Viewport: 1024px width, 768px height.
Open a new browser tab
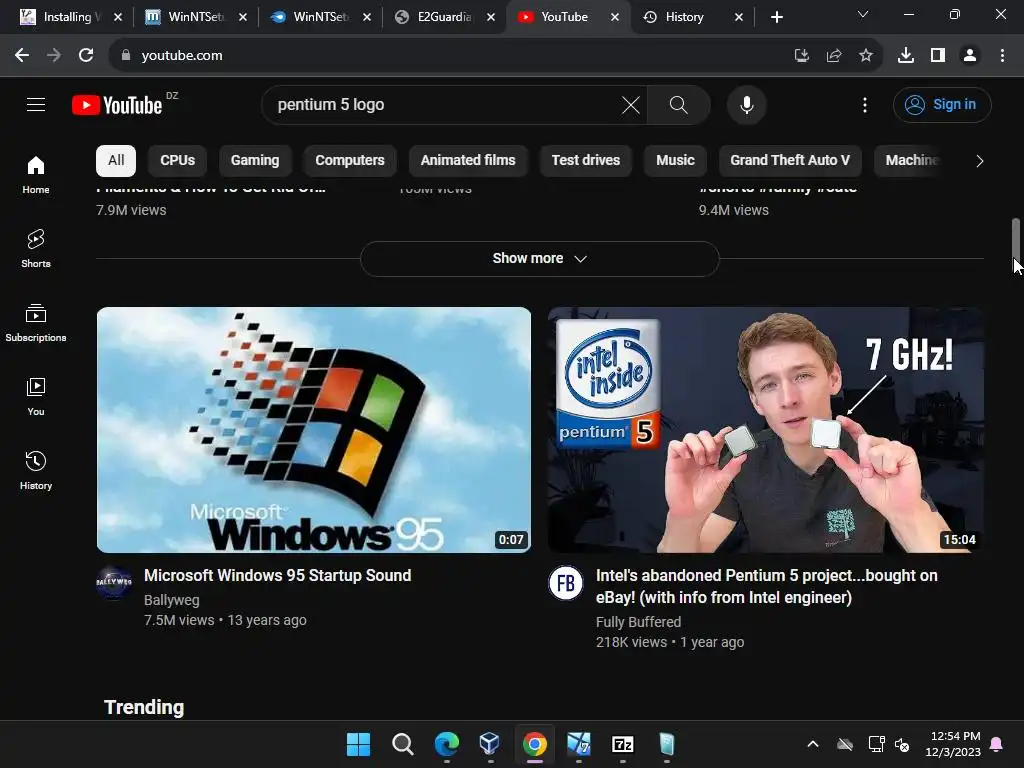click(776, 17)
